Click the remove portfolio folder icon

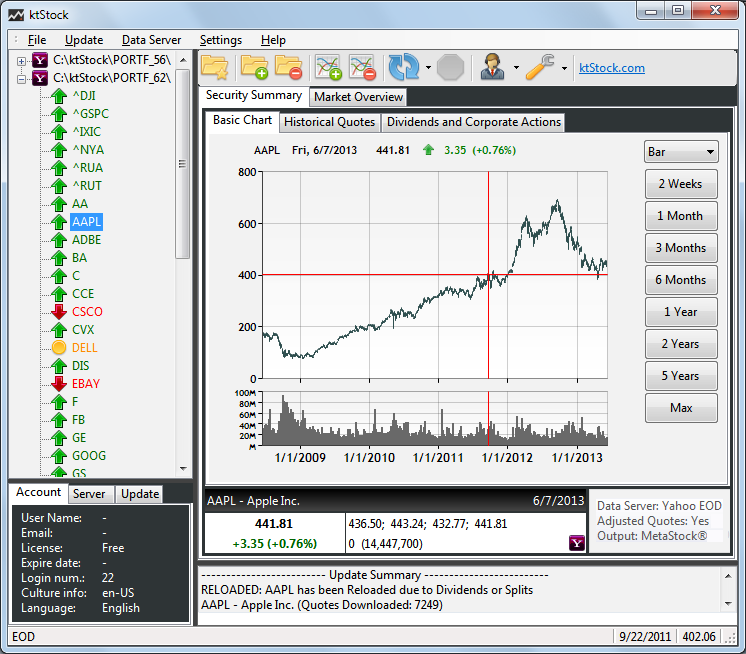click(288, 67)
